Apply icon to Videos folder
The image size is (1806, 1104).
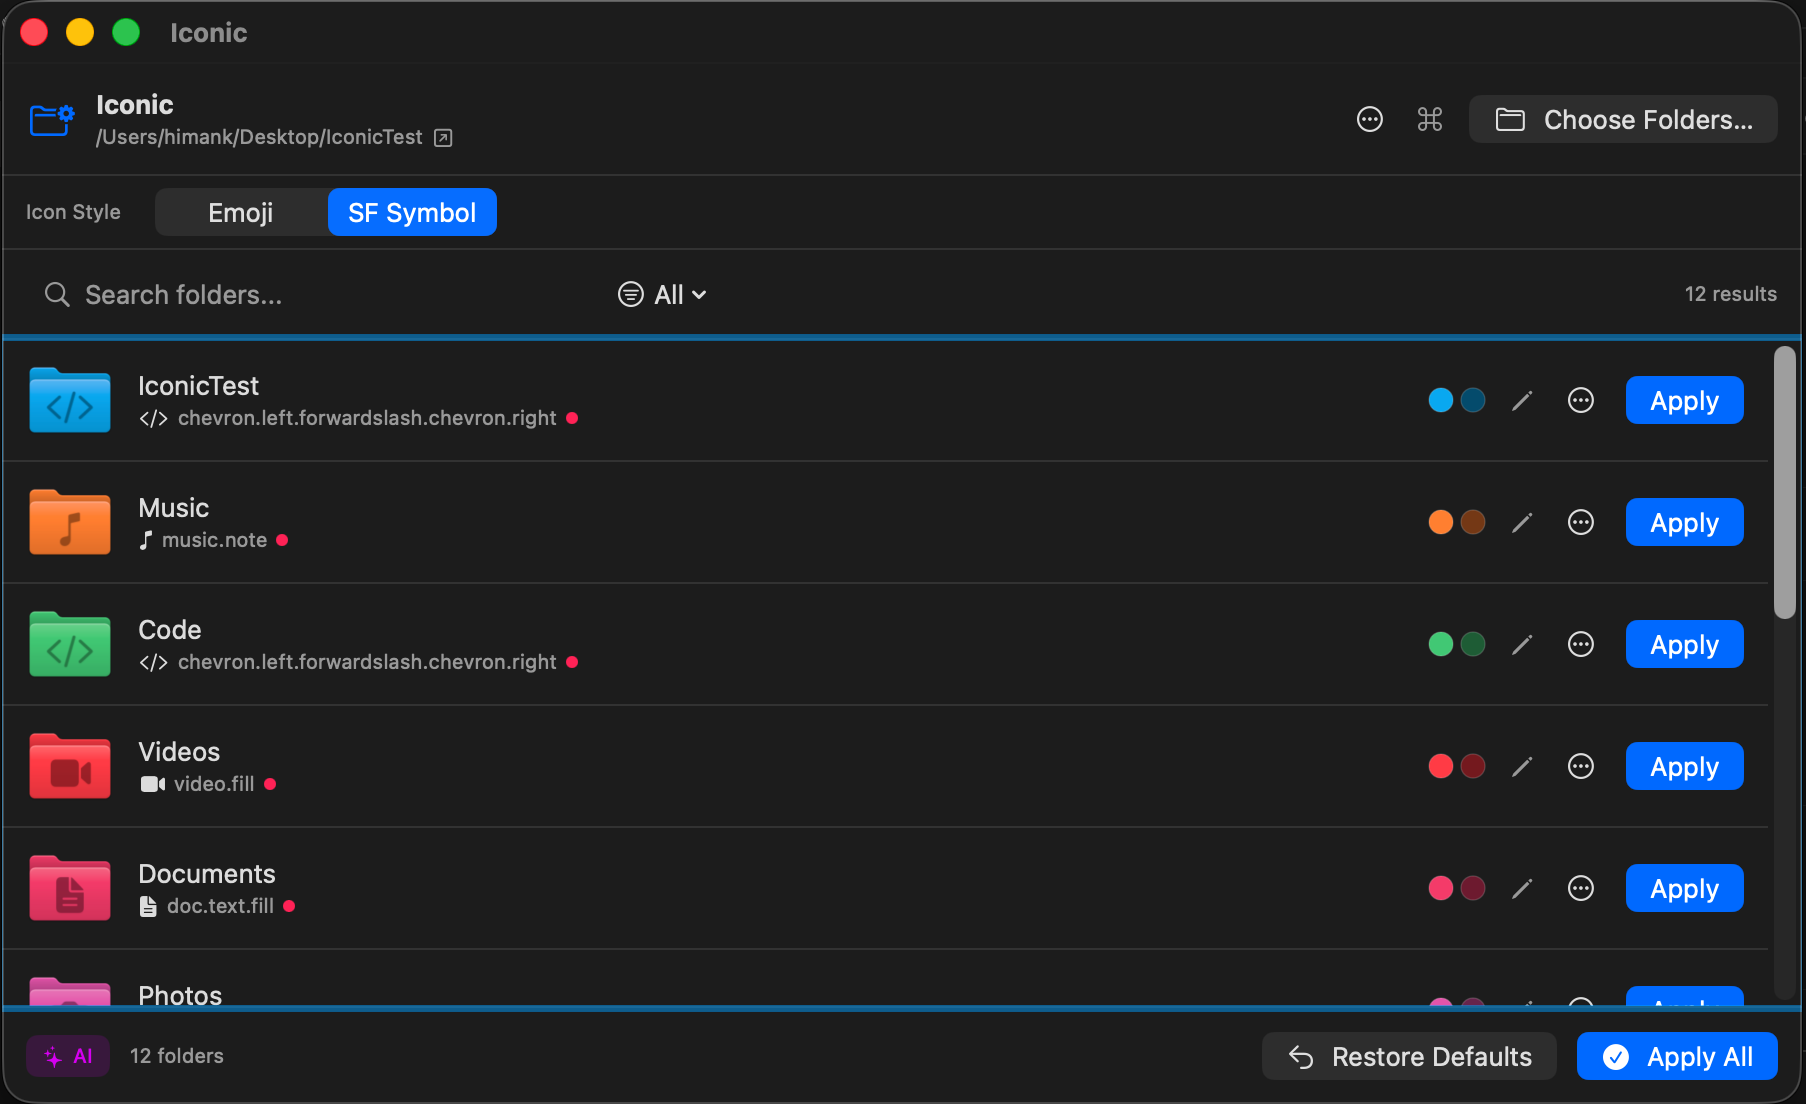(x=1685, y=767)
